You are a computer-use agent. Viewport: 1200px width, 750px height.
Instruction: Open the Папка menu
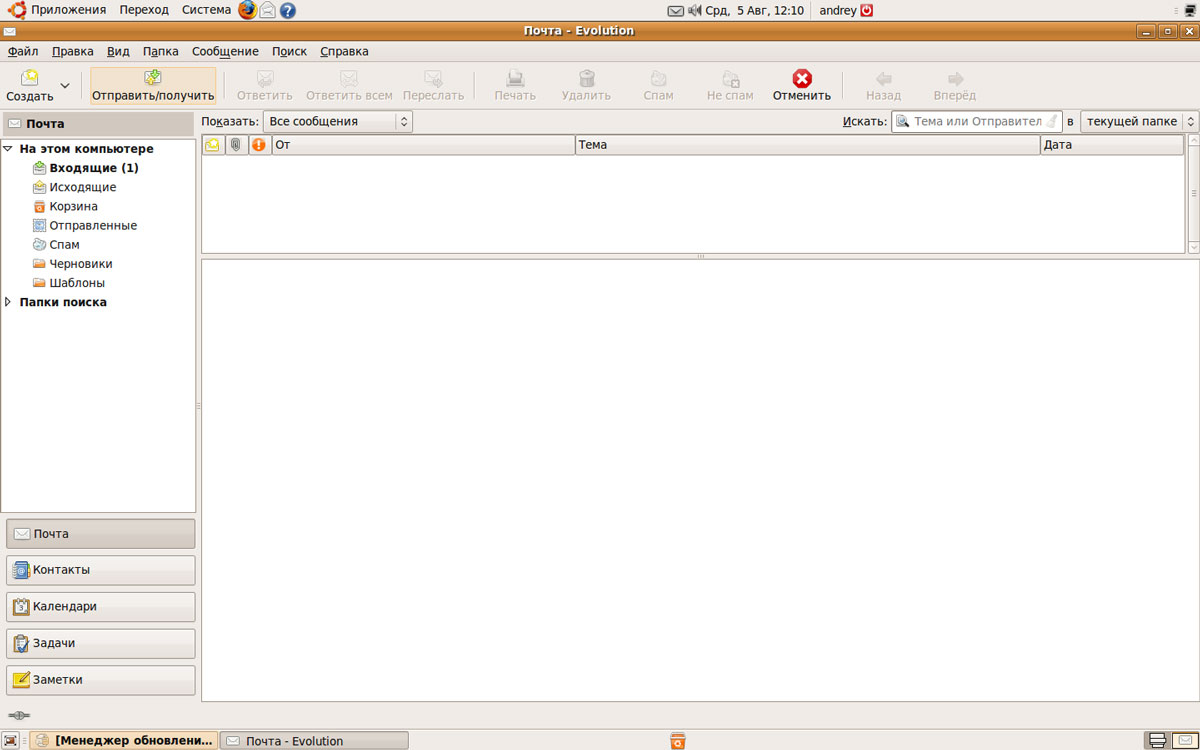tap(161, 51)
